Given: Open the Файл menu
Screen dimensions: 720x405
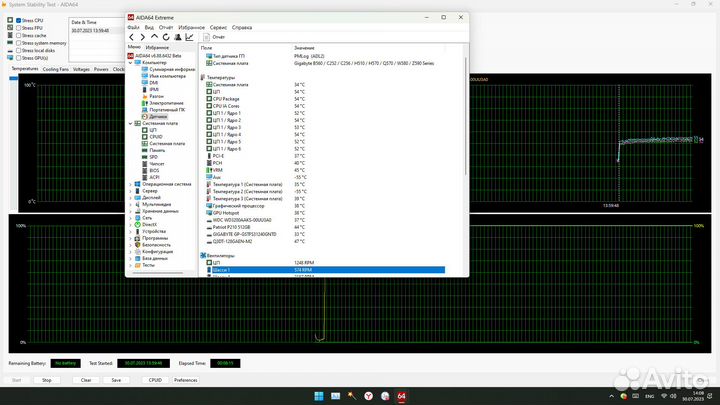Looking at the screenshot, I should coord(133,28).
